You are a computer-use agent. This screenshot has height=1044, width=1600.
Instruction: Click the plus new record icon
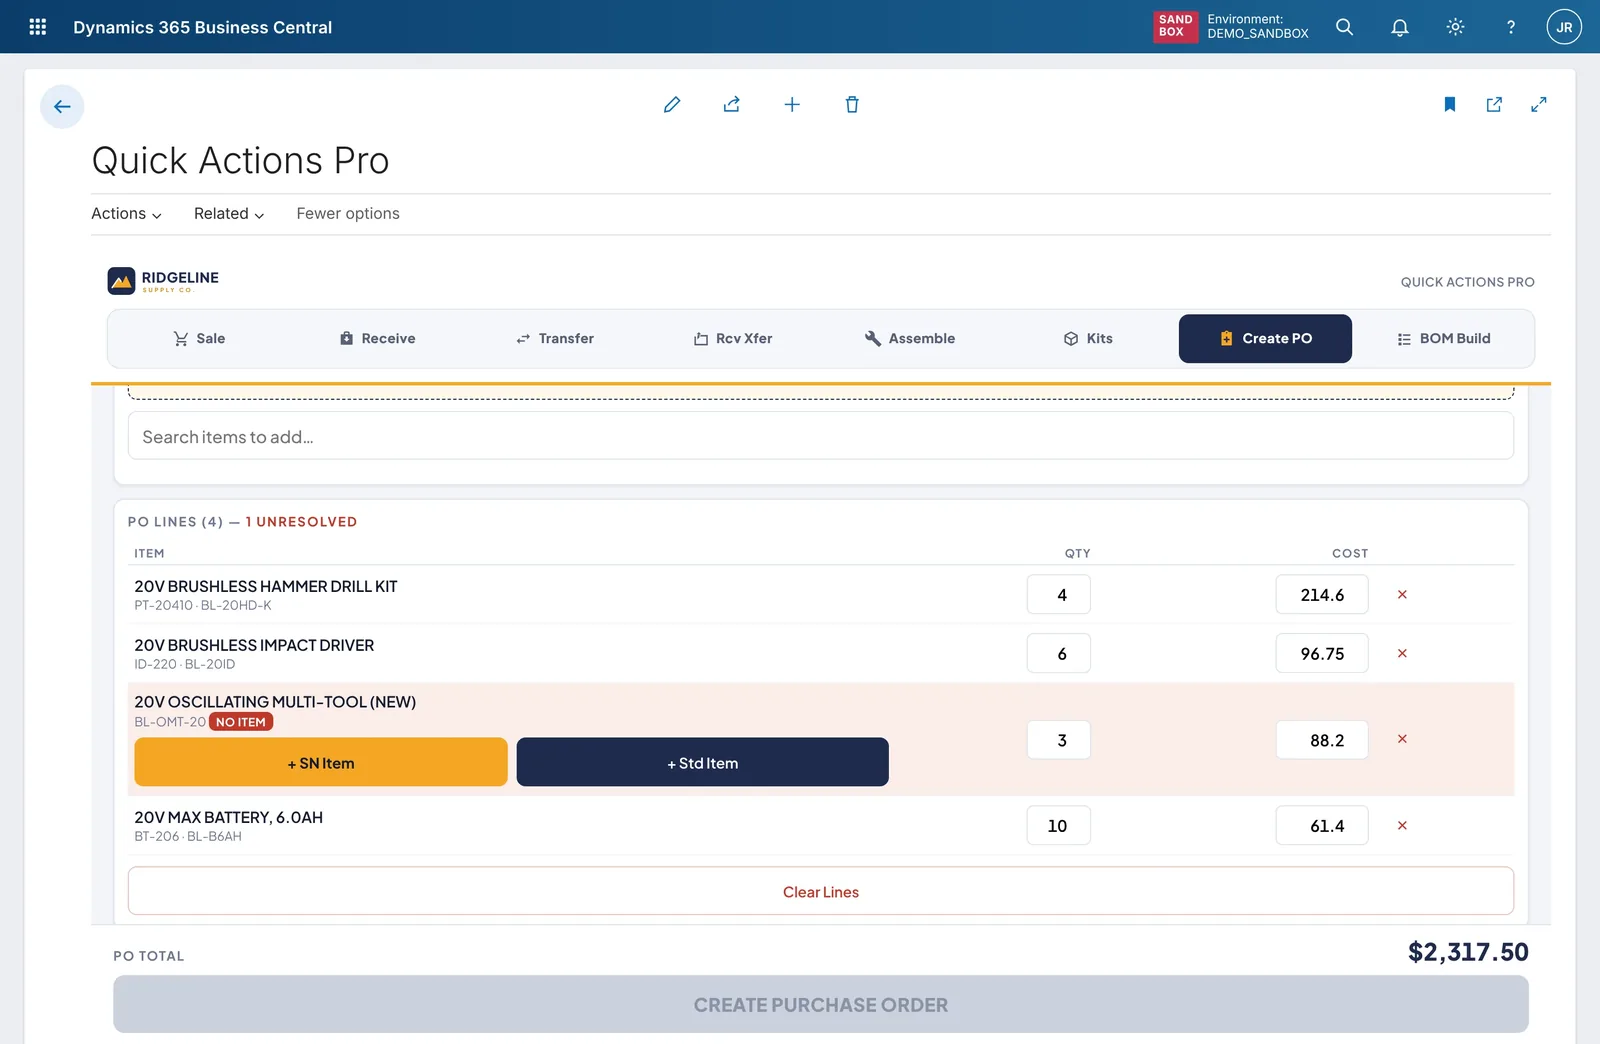pyautogui.click(x=792, y=104)
